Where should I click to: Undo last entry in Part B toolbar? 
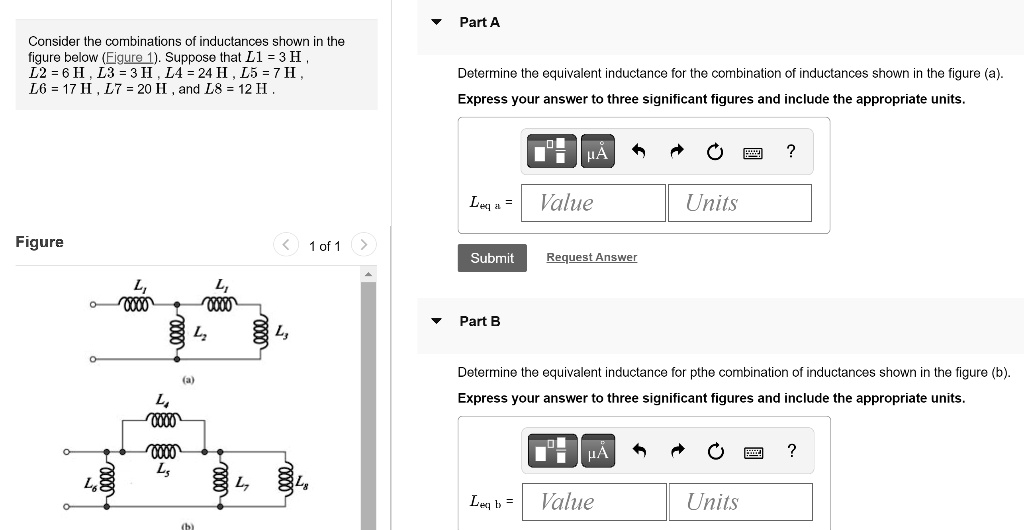coord(639,450)
